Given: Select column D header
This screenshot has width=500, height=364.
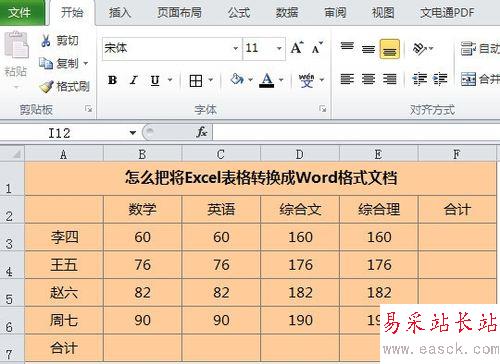Looking at the screenshot, I should pos(300,154).
